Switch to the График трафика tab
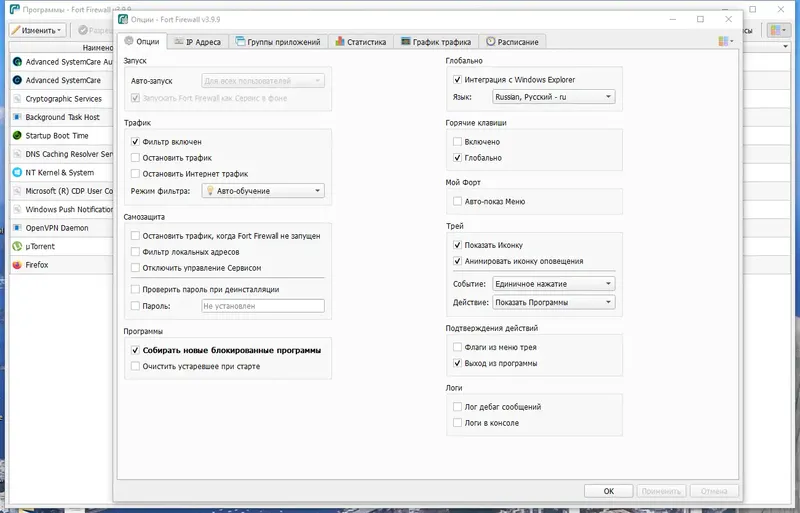This screenshot has height=513, width=800. (436, 42)
